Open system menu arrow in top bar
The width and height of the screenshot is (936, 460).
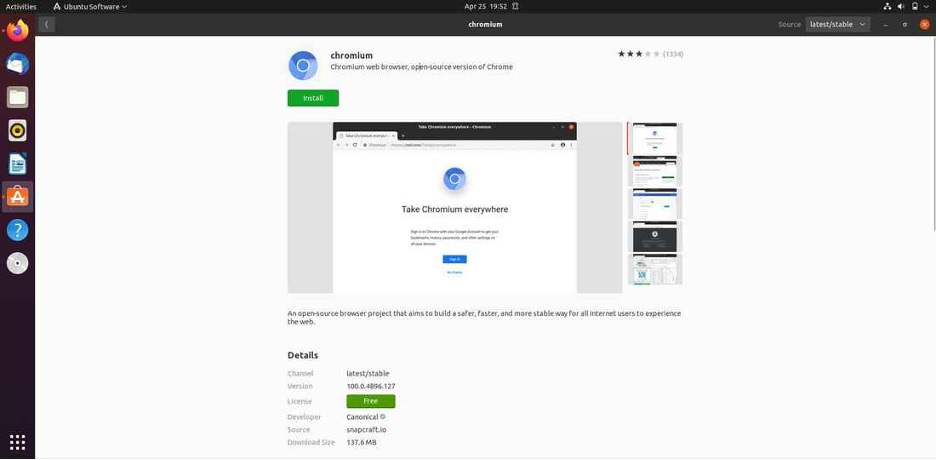coord(926,6)
